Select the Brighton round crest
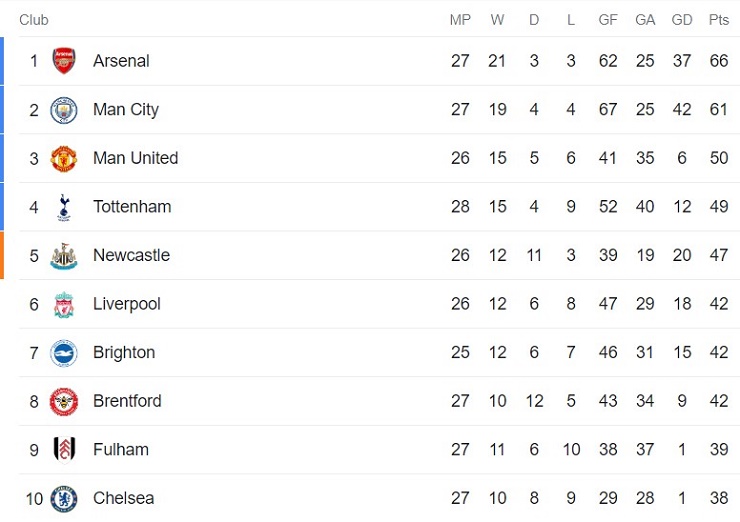740x522 pixels. 64,353
